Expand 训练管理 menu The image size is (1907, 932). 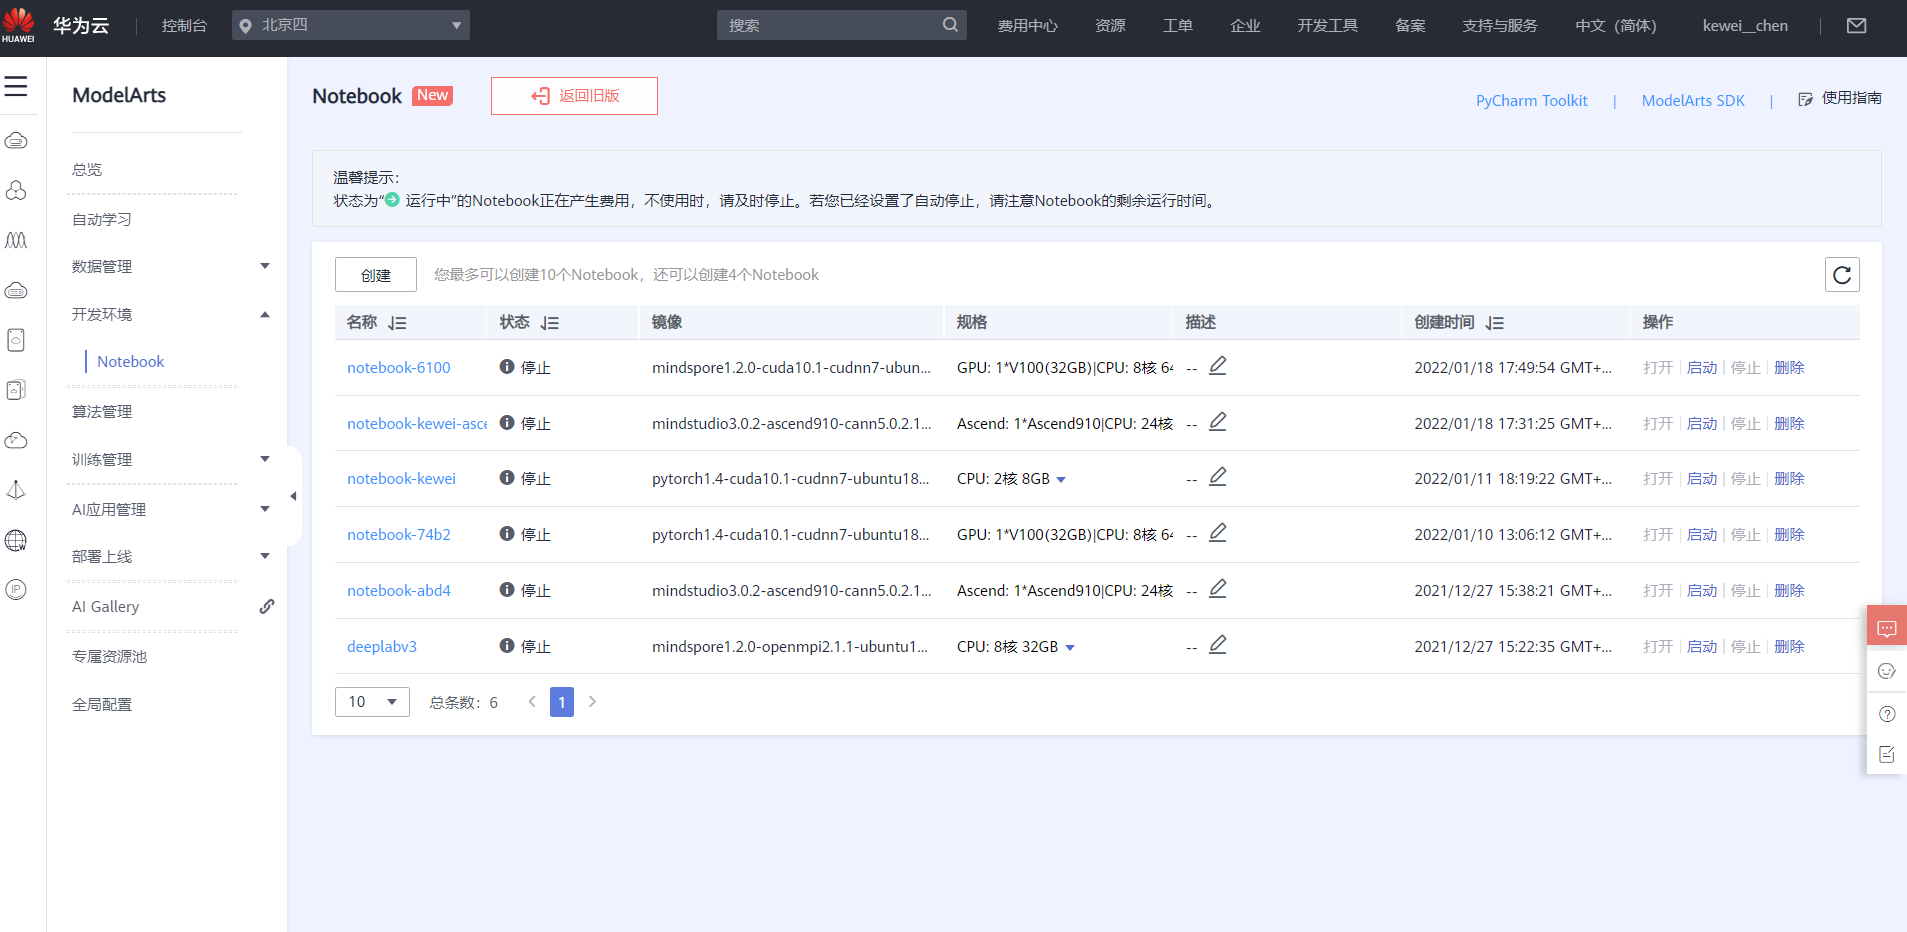point(265,459)
